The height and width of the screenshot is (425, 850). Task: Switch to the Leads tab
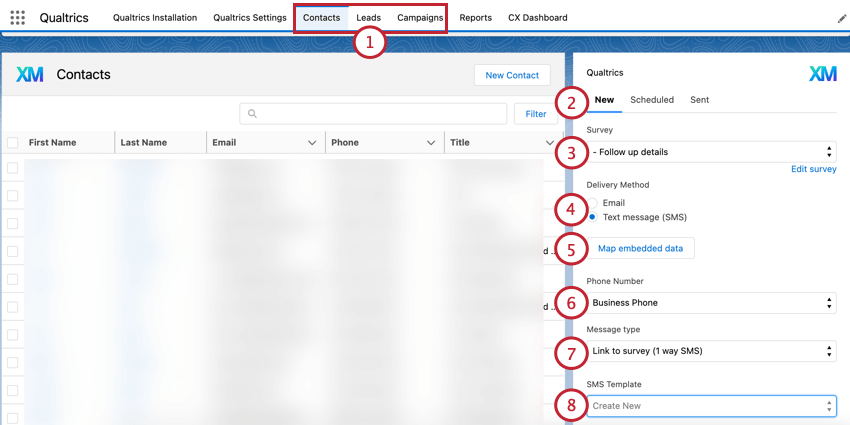[368, 18]
